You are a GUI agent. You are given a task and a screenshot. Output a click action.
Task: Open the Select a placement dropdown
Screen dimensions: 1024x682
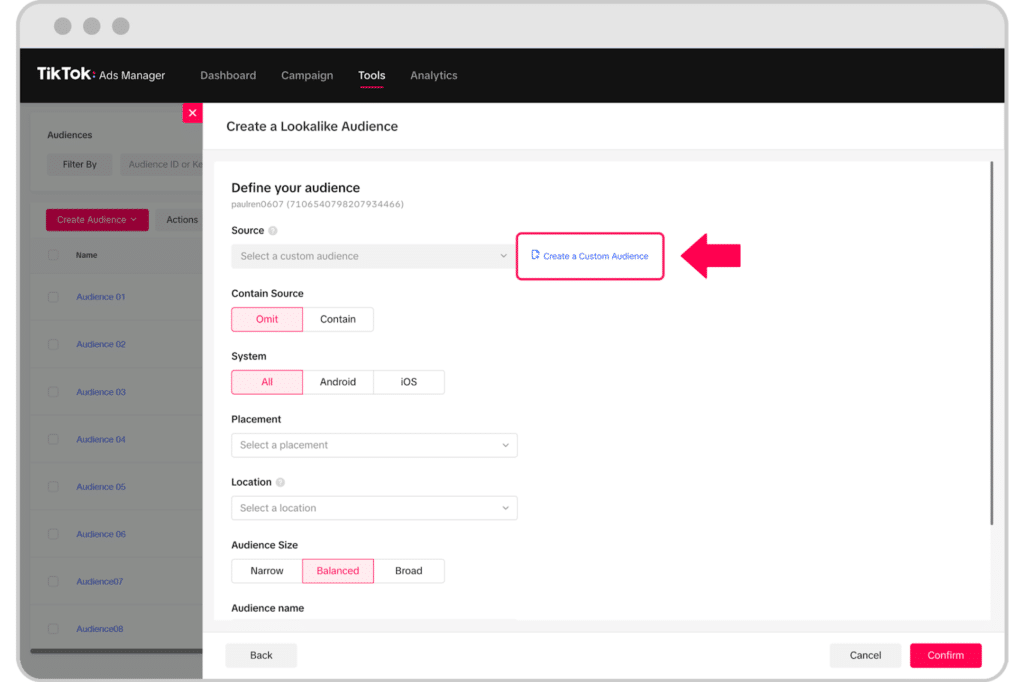pyautogui.click(x=374, y=444)
